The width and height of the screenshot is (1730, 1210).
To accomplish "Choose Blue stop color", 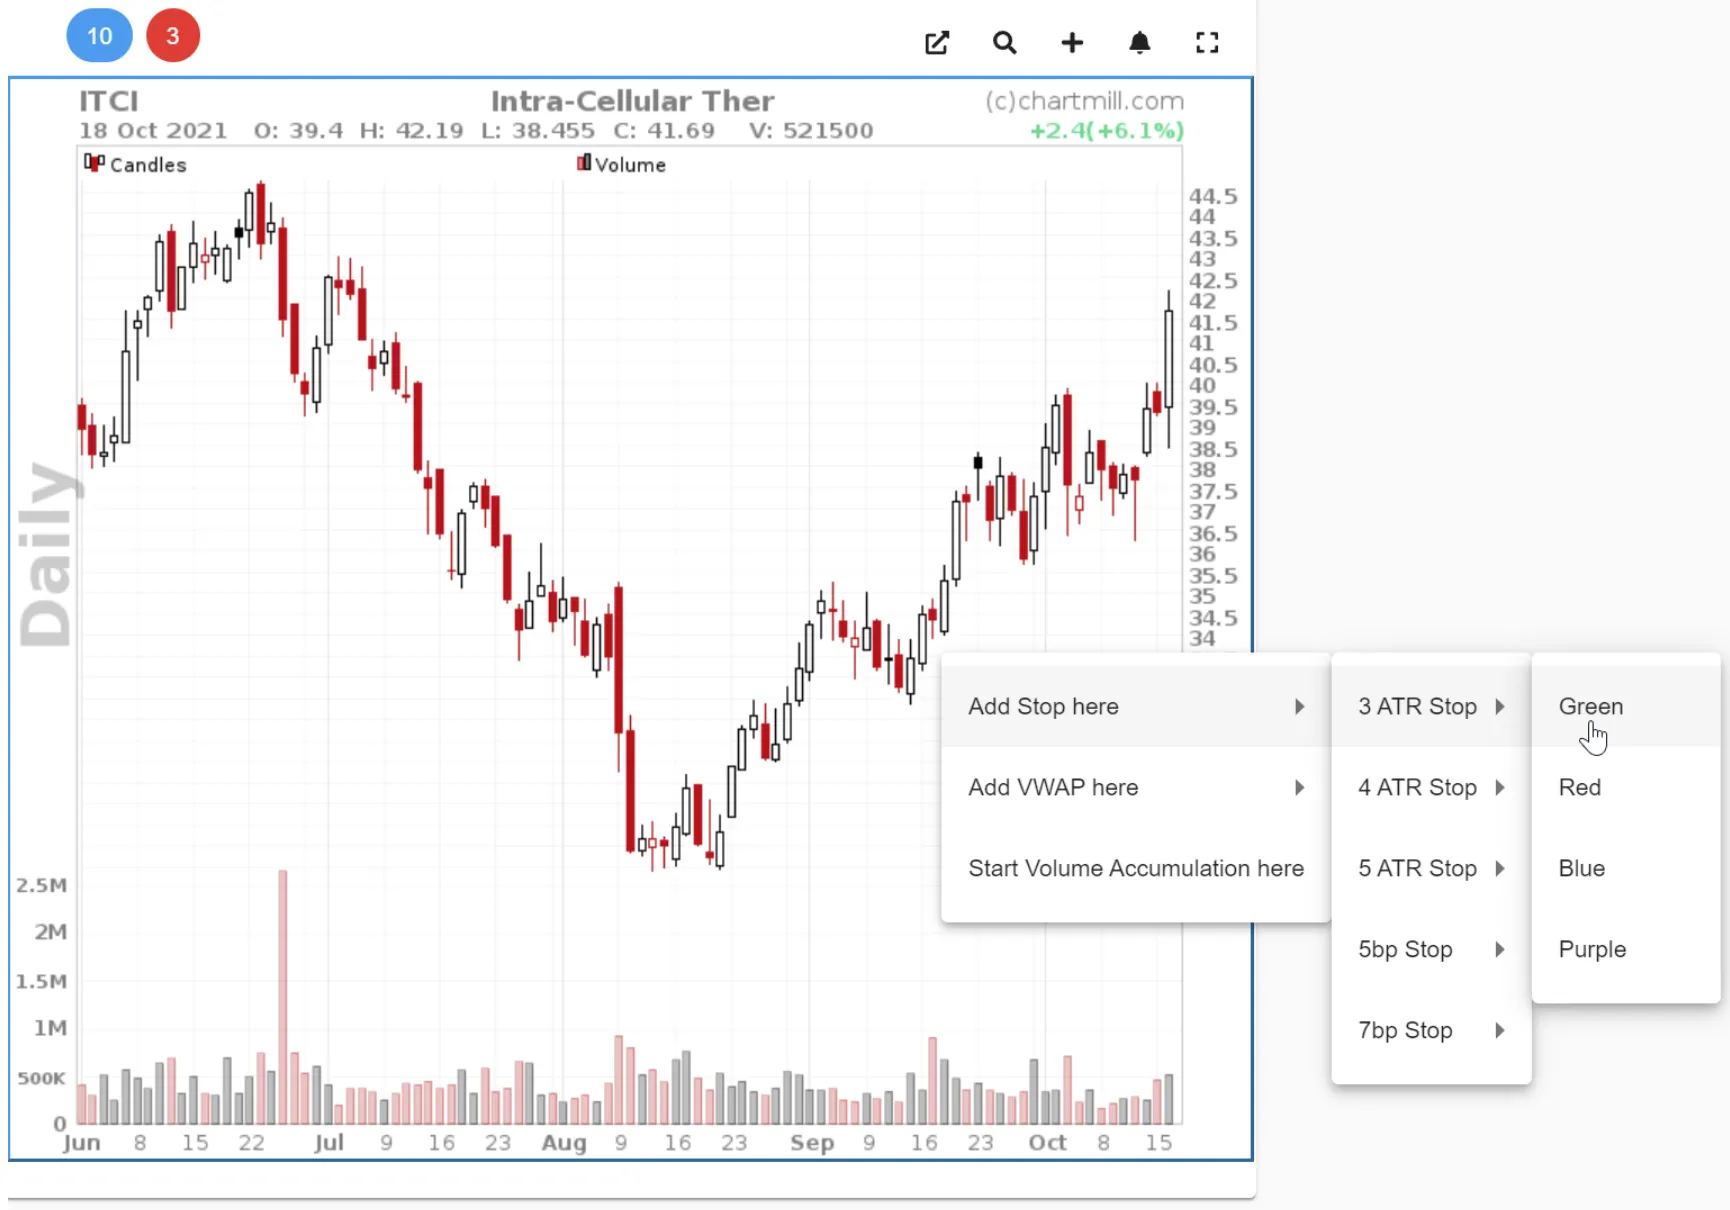I will point(1626,868).
